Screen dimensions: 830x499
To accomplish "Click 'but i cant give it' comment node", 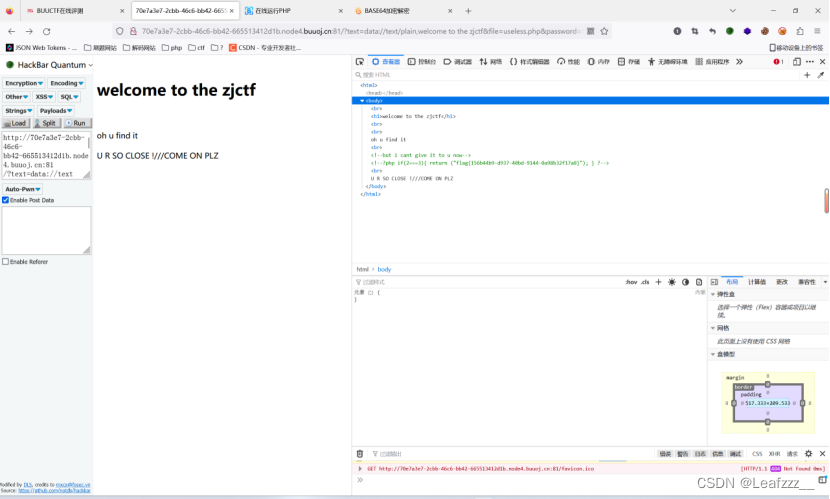I will click(x=421, y=155).
